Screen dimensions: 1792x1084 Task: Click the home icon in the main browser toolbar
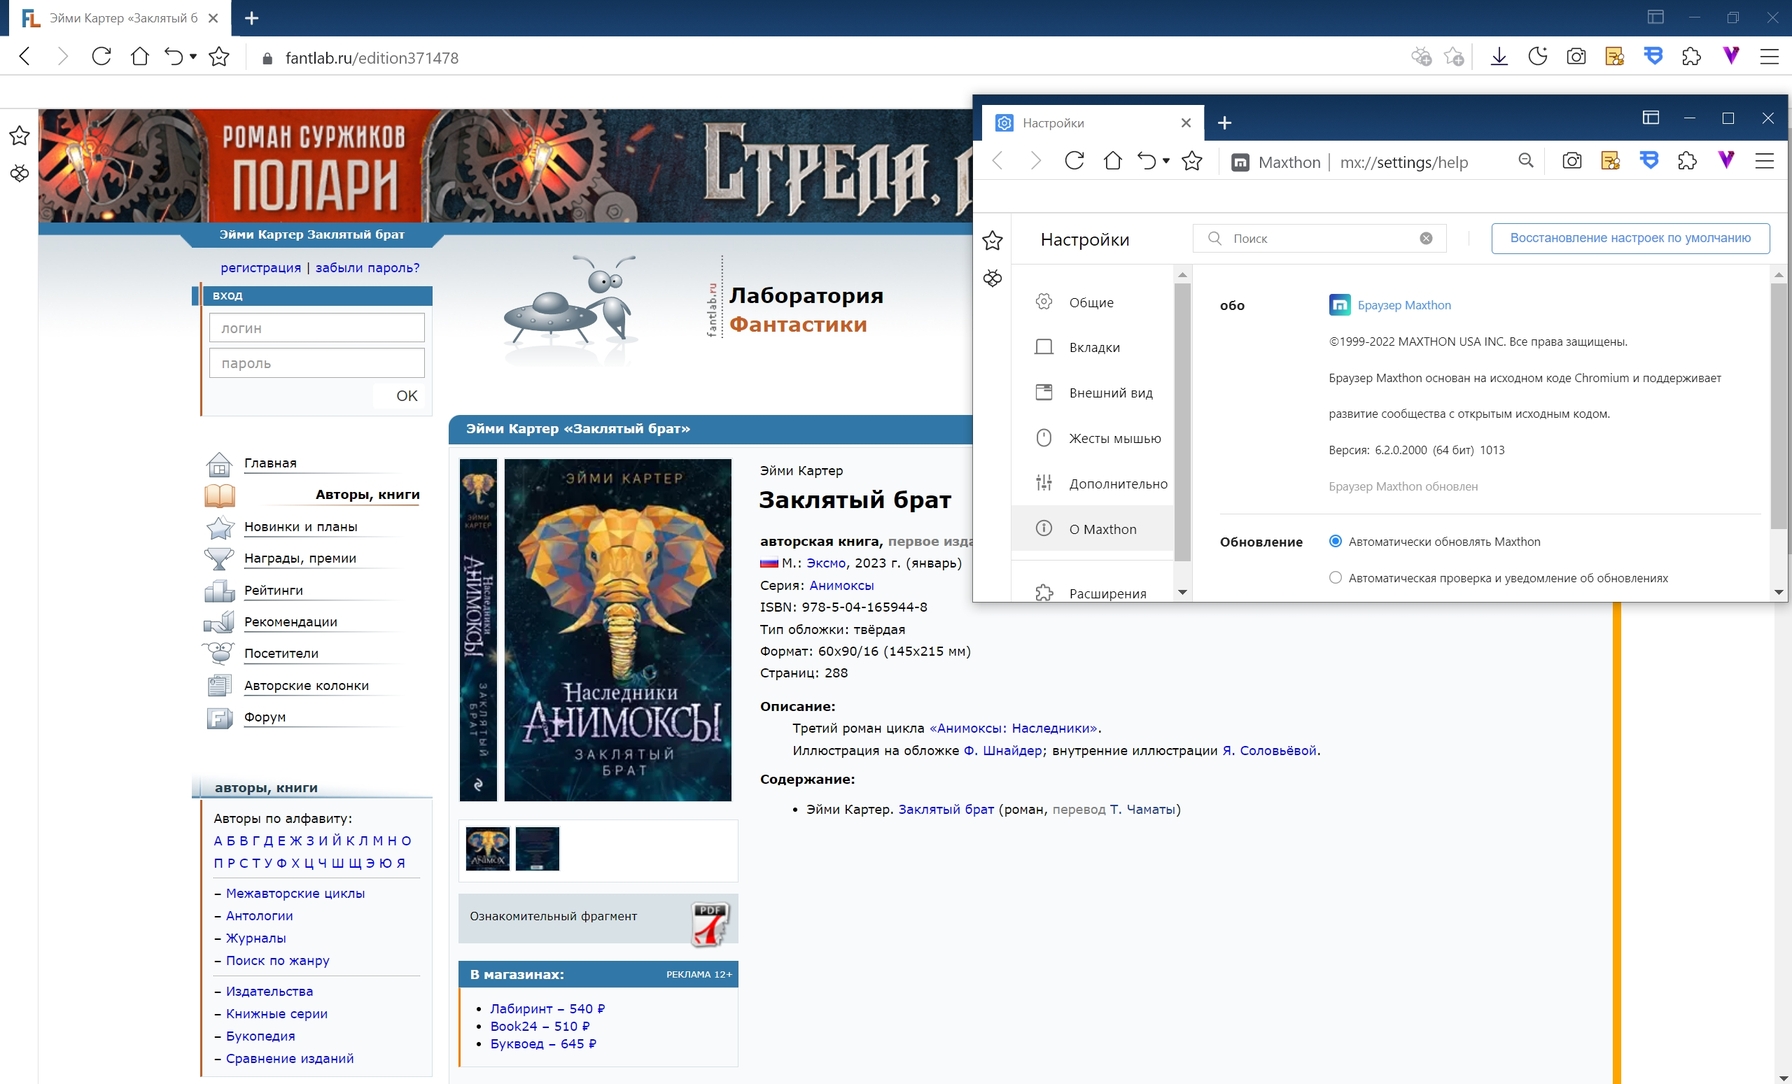pos(140,57)
